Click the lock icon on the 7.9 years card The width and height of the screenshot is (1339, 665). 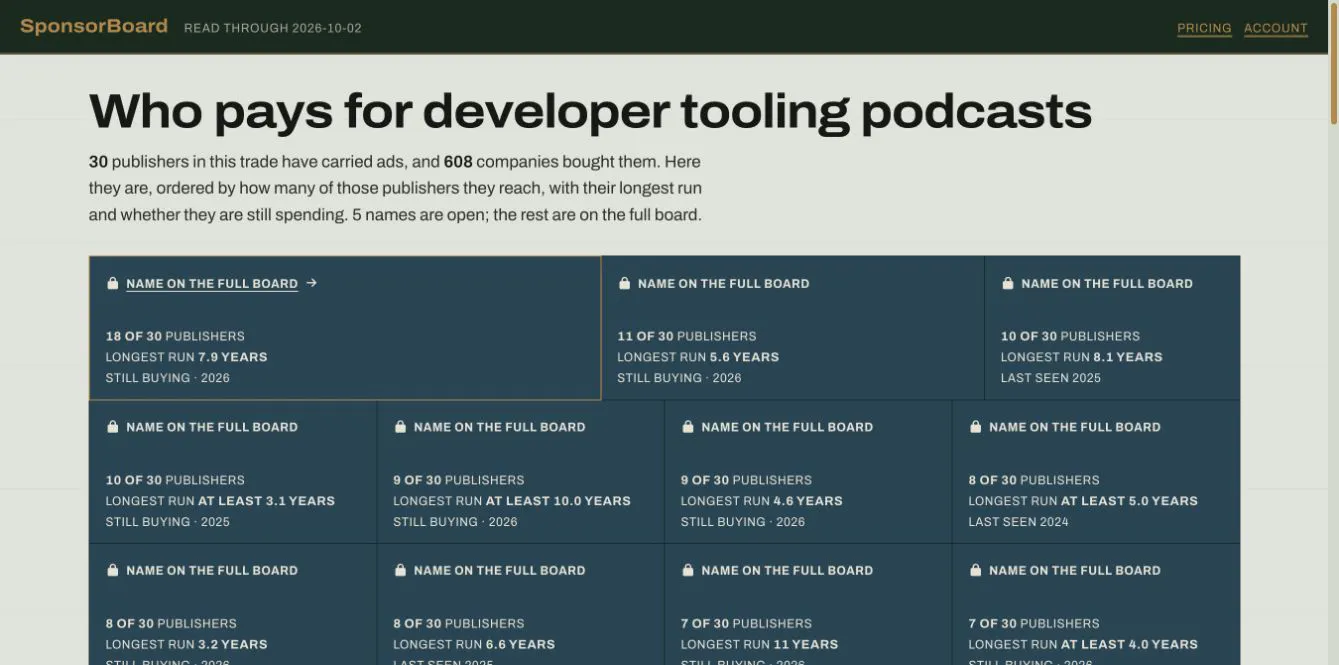(113, 283)
